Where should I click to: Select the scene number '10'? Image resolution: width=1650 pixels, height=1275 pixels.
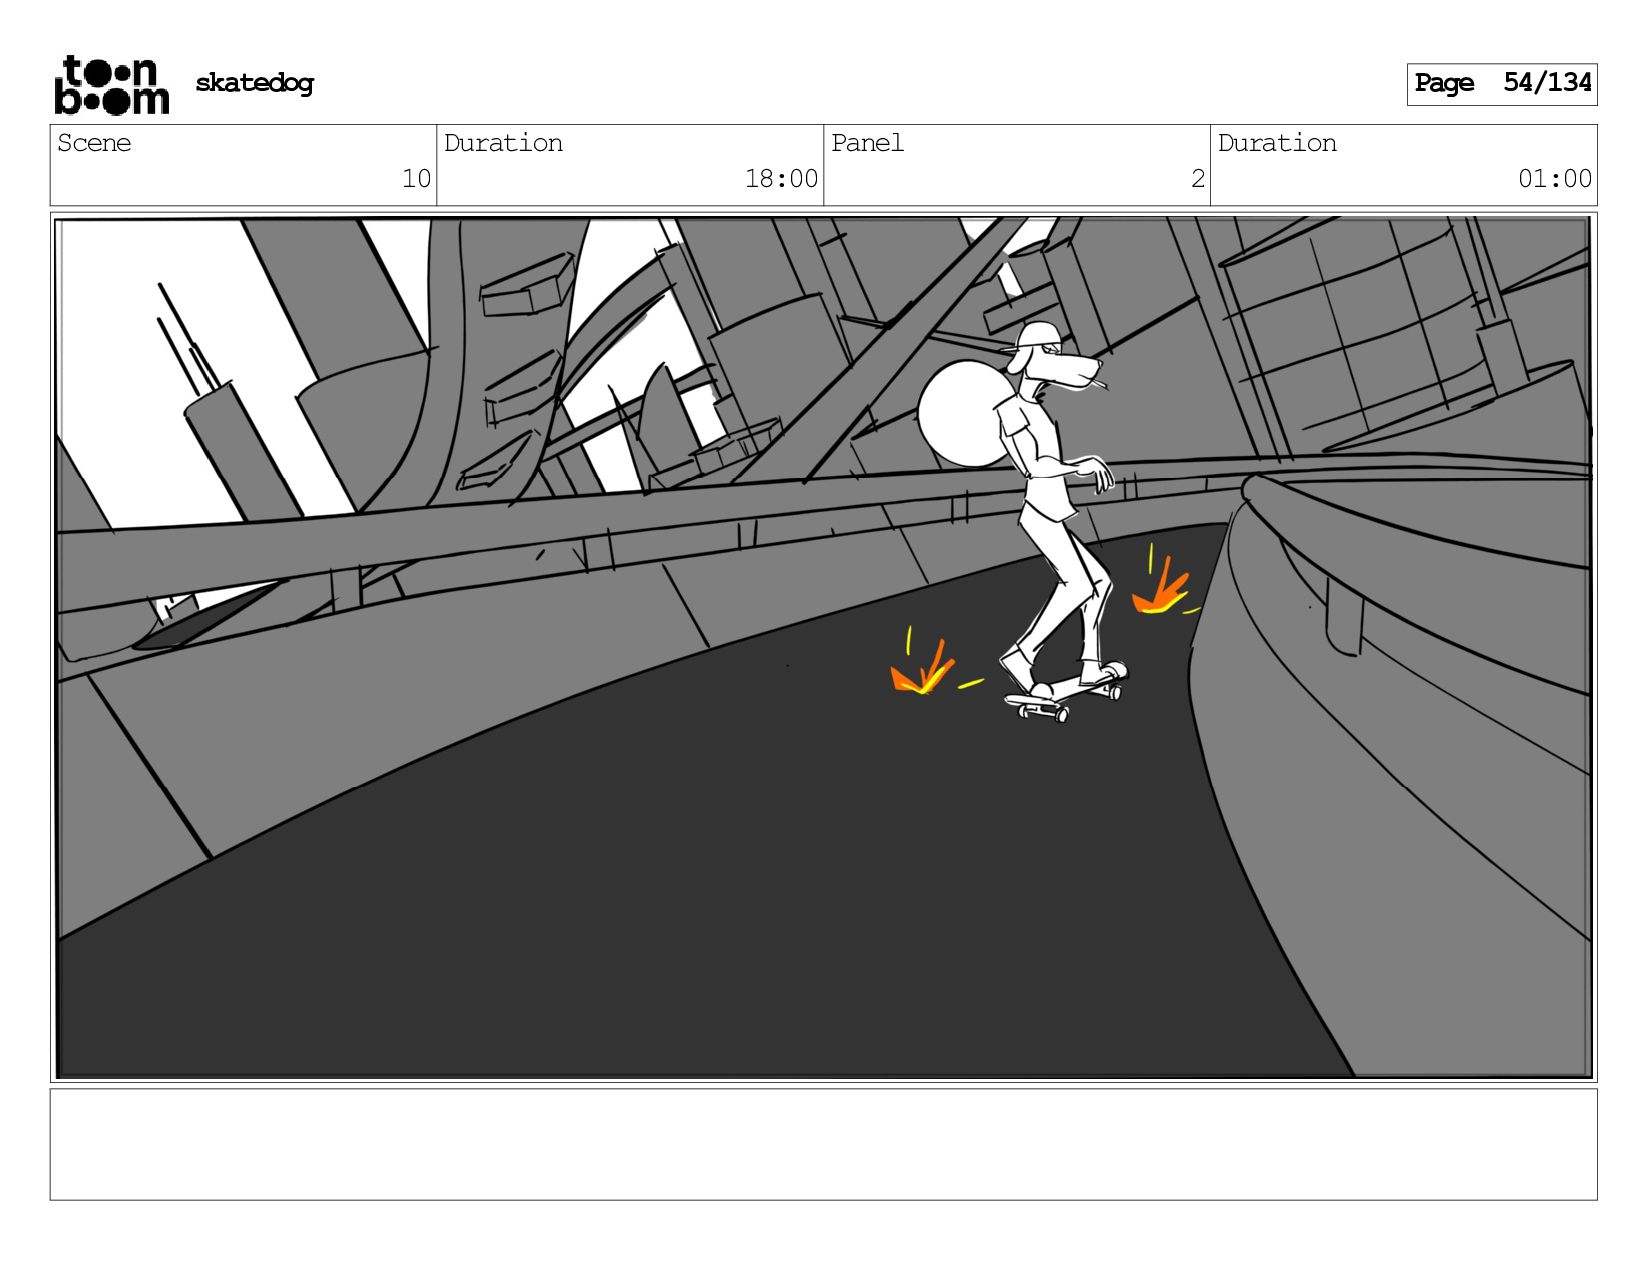416,179
